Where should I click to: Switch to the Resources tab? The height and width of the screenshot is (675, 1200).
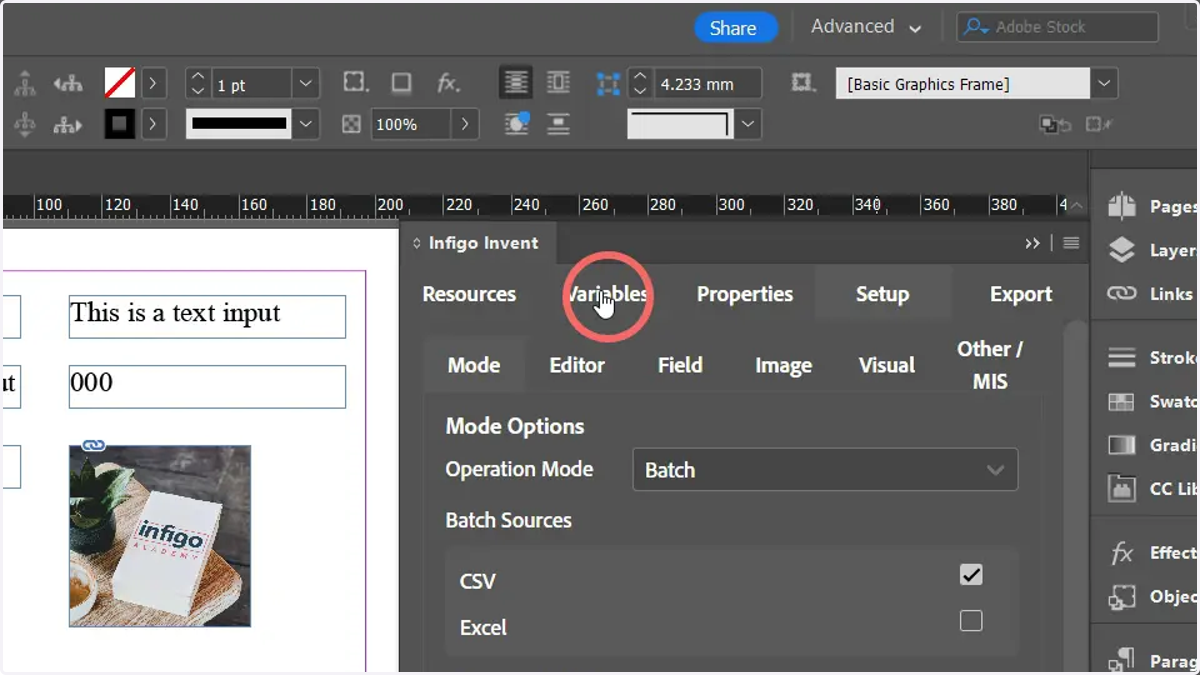point(469,294)
